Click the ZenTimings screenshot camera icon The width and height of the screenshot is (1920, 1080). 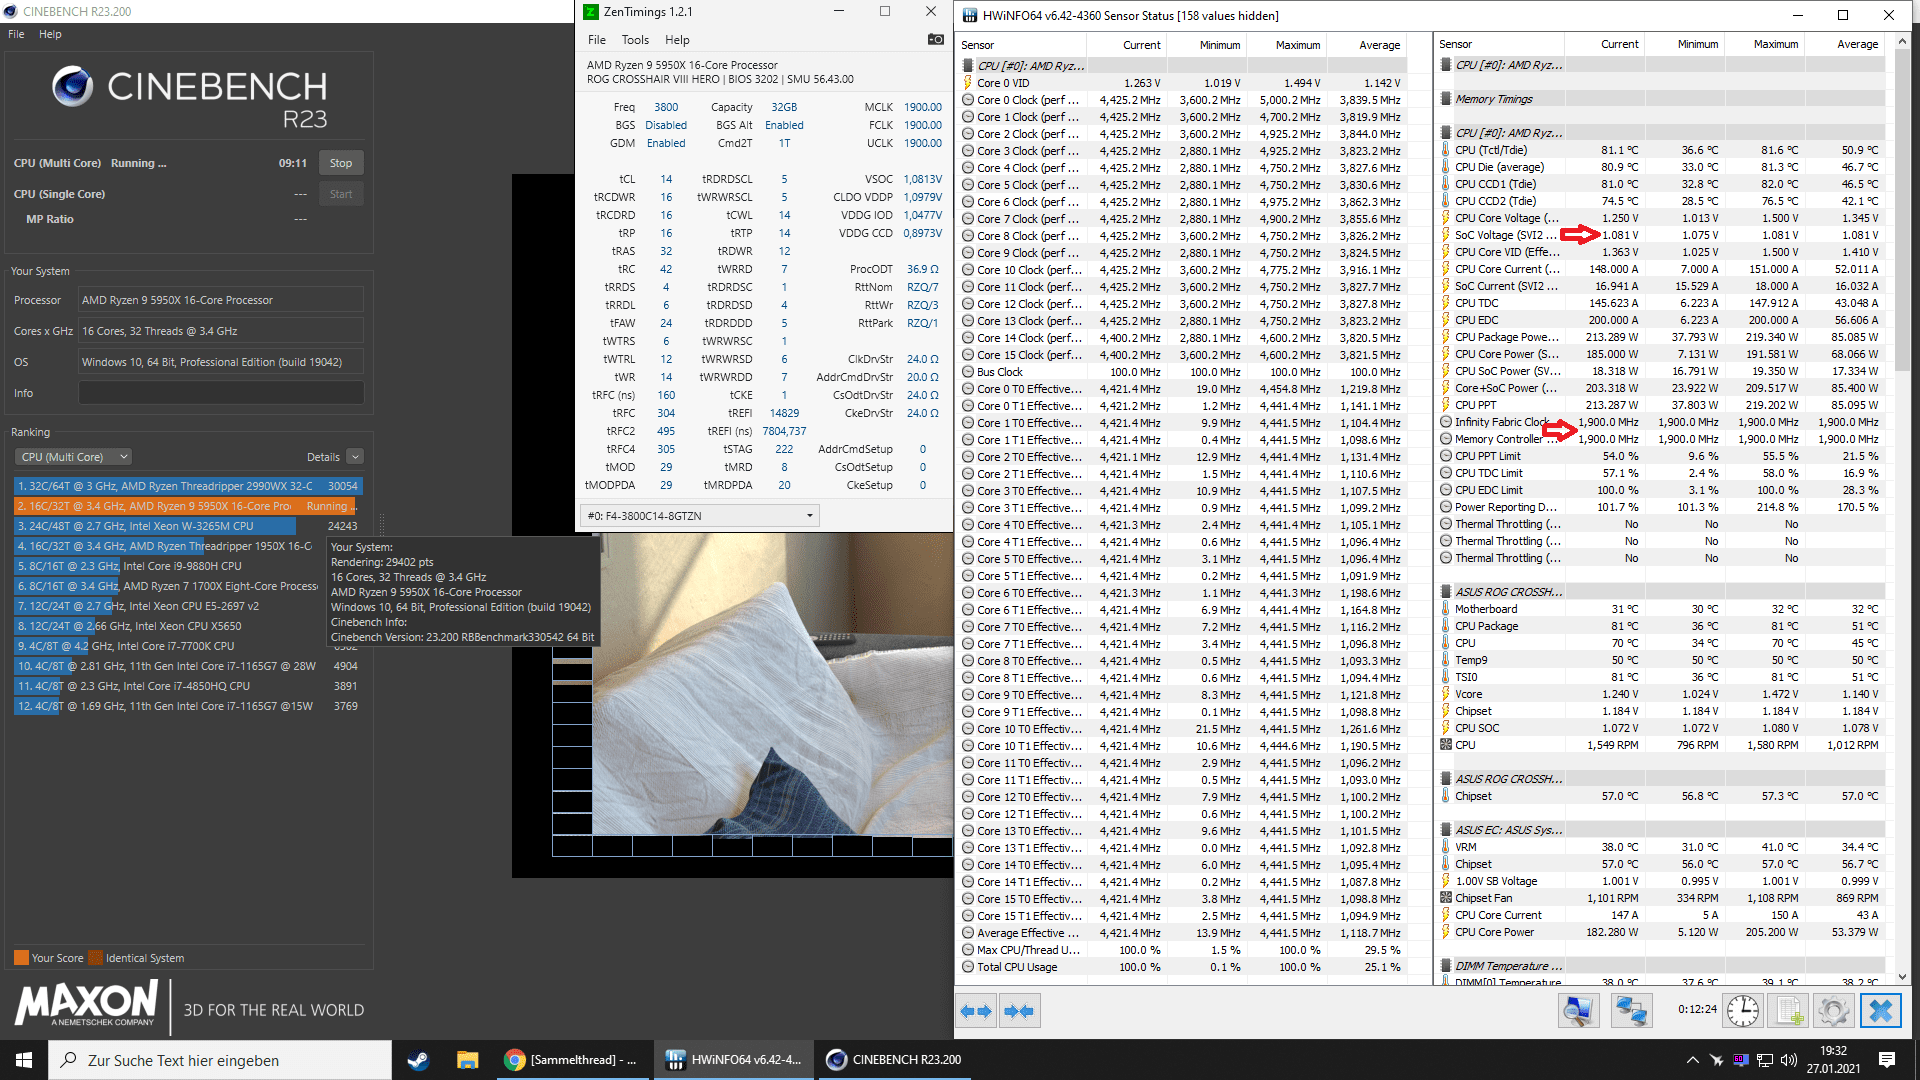[935, 40]
